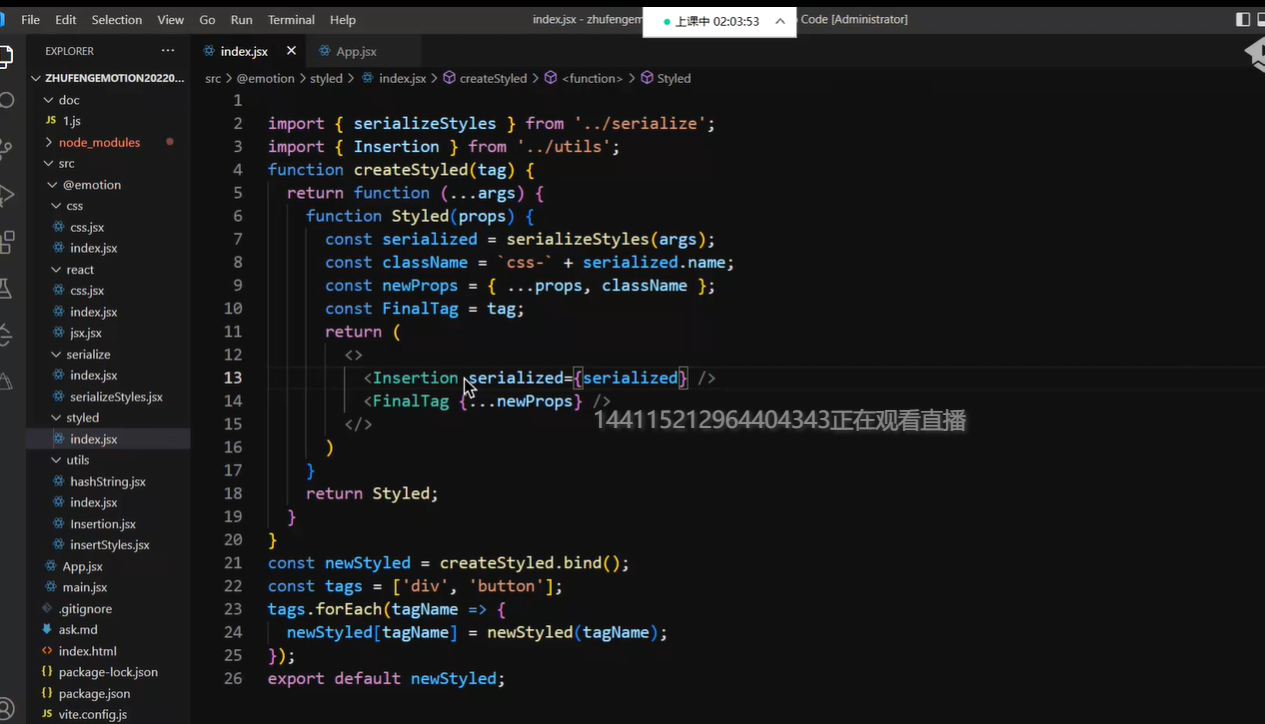The image size is (1265, 724).
Task: Switch to the App.jsx tab
Action: tap(355, 51)
